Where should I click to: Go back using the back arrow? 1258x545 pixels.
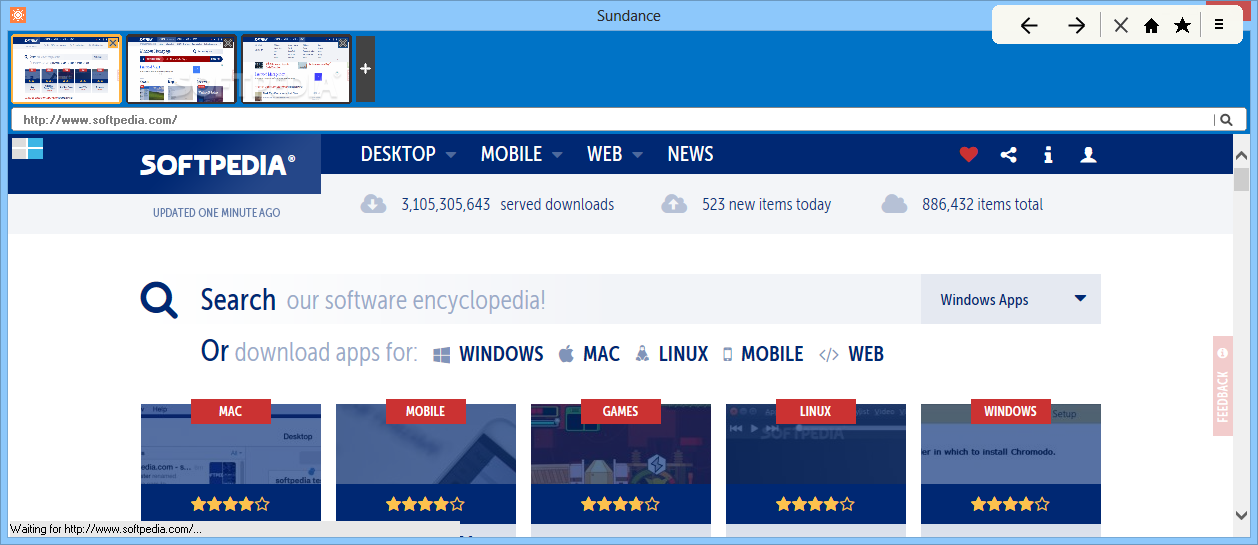pos(1029,26)
